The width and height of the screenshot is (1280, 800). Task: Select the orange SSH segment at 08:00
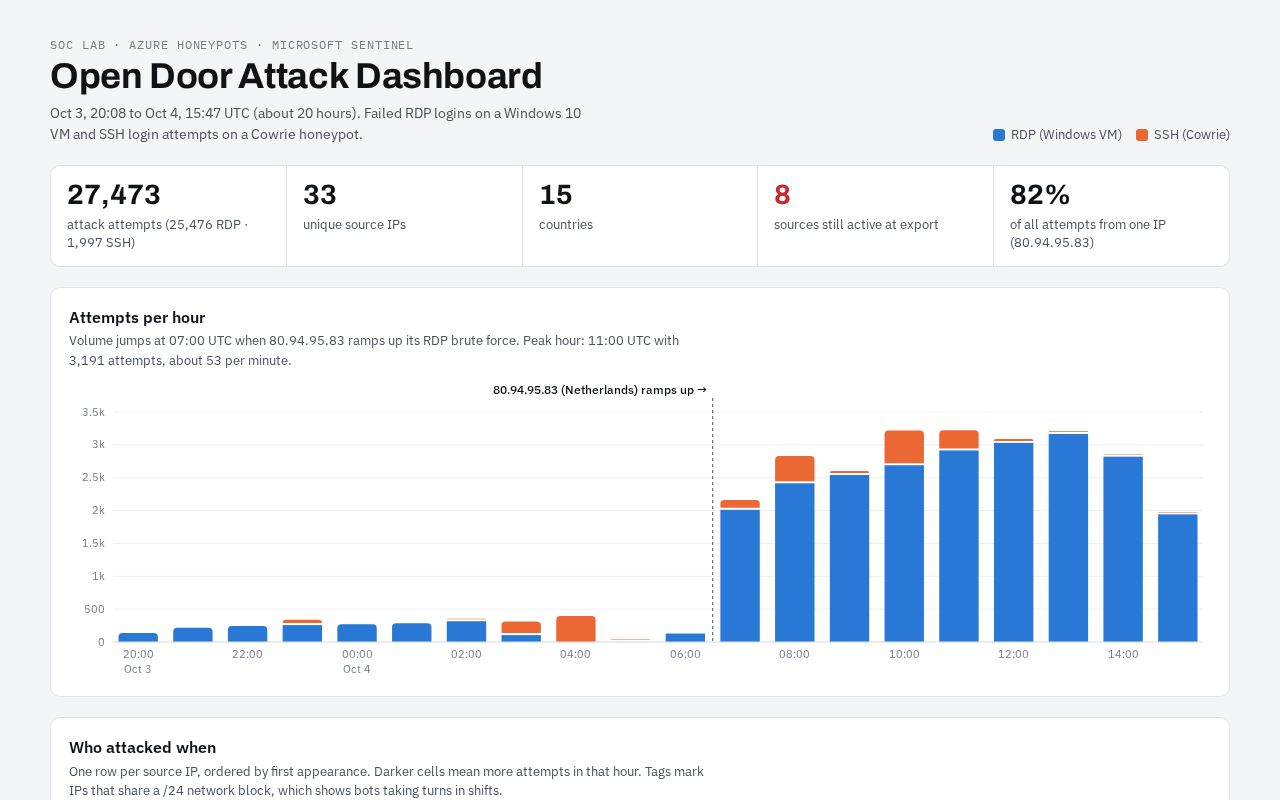point(795,469)
